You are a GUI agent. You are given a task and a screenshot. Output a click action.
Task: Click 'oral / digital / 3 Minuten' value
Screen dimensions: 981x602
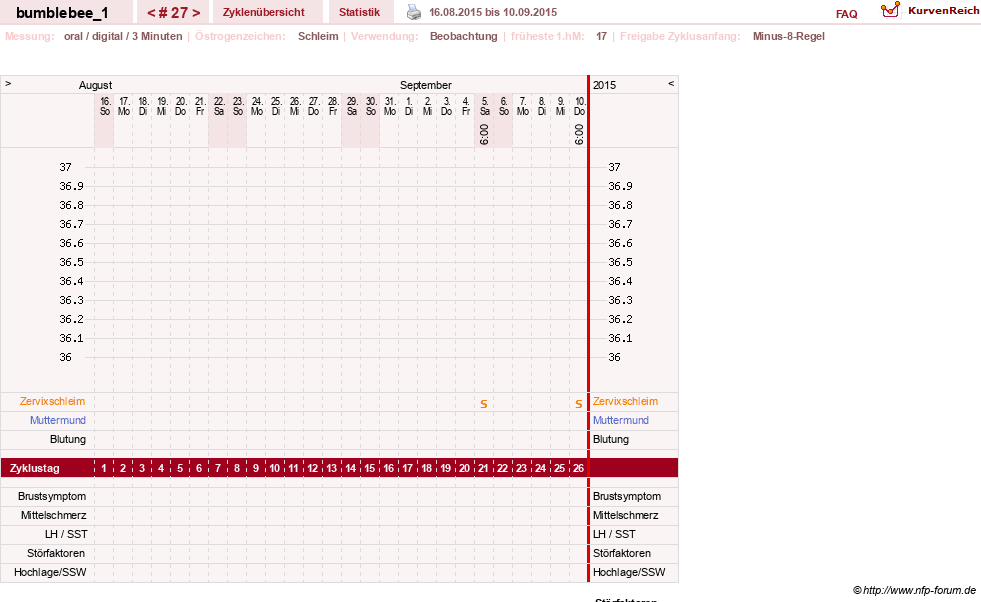pos(123,36)
